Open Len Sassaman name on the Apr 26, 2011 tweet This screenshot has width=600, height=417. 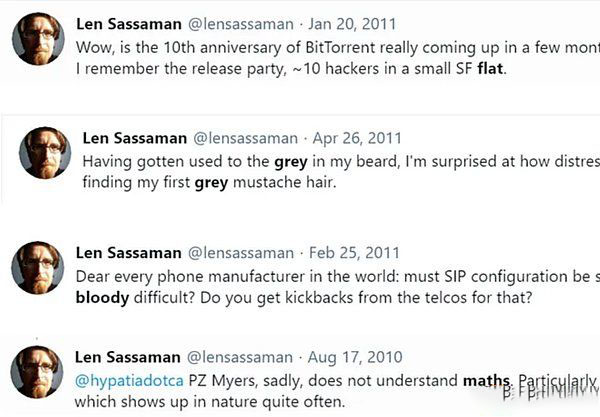pyautogui.click(x=135, y=138)
